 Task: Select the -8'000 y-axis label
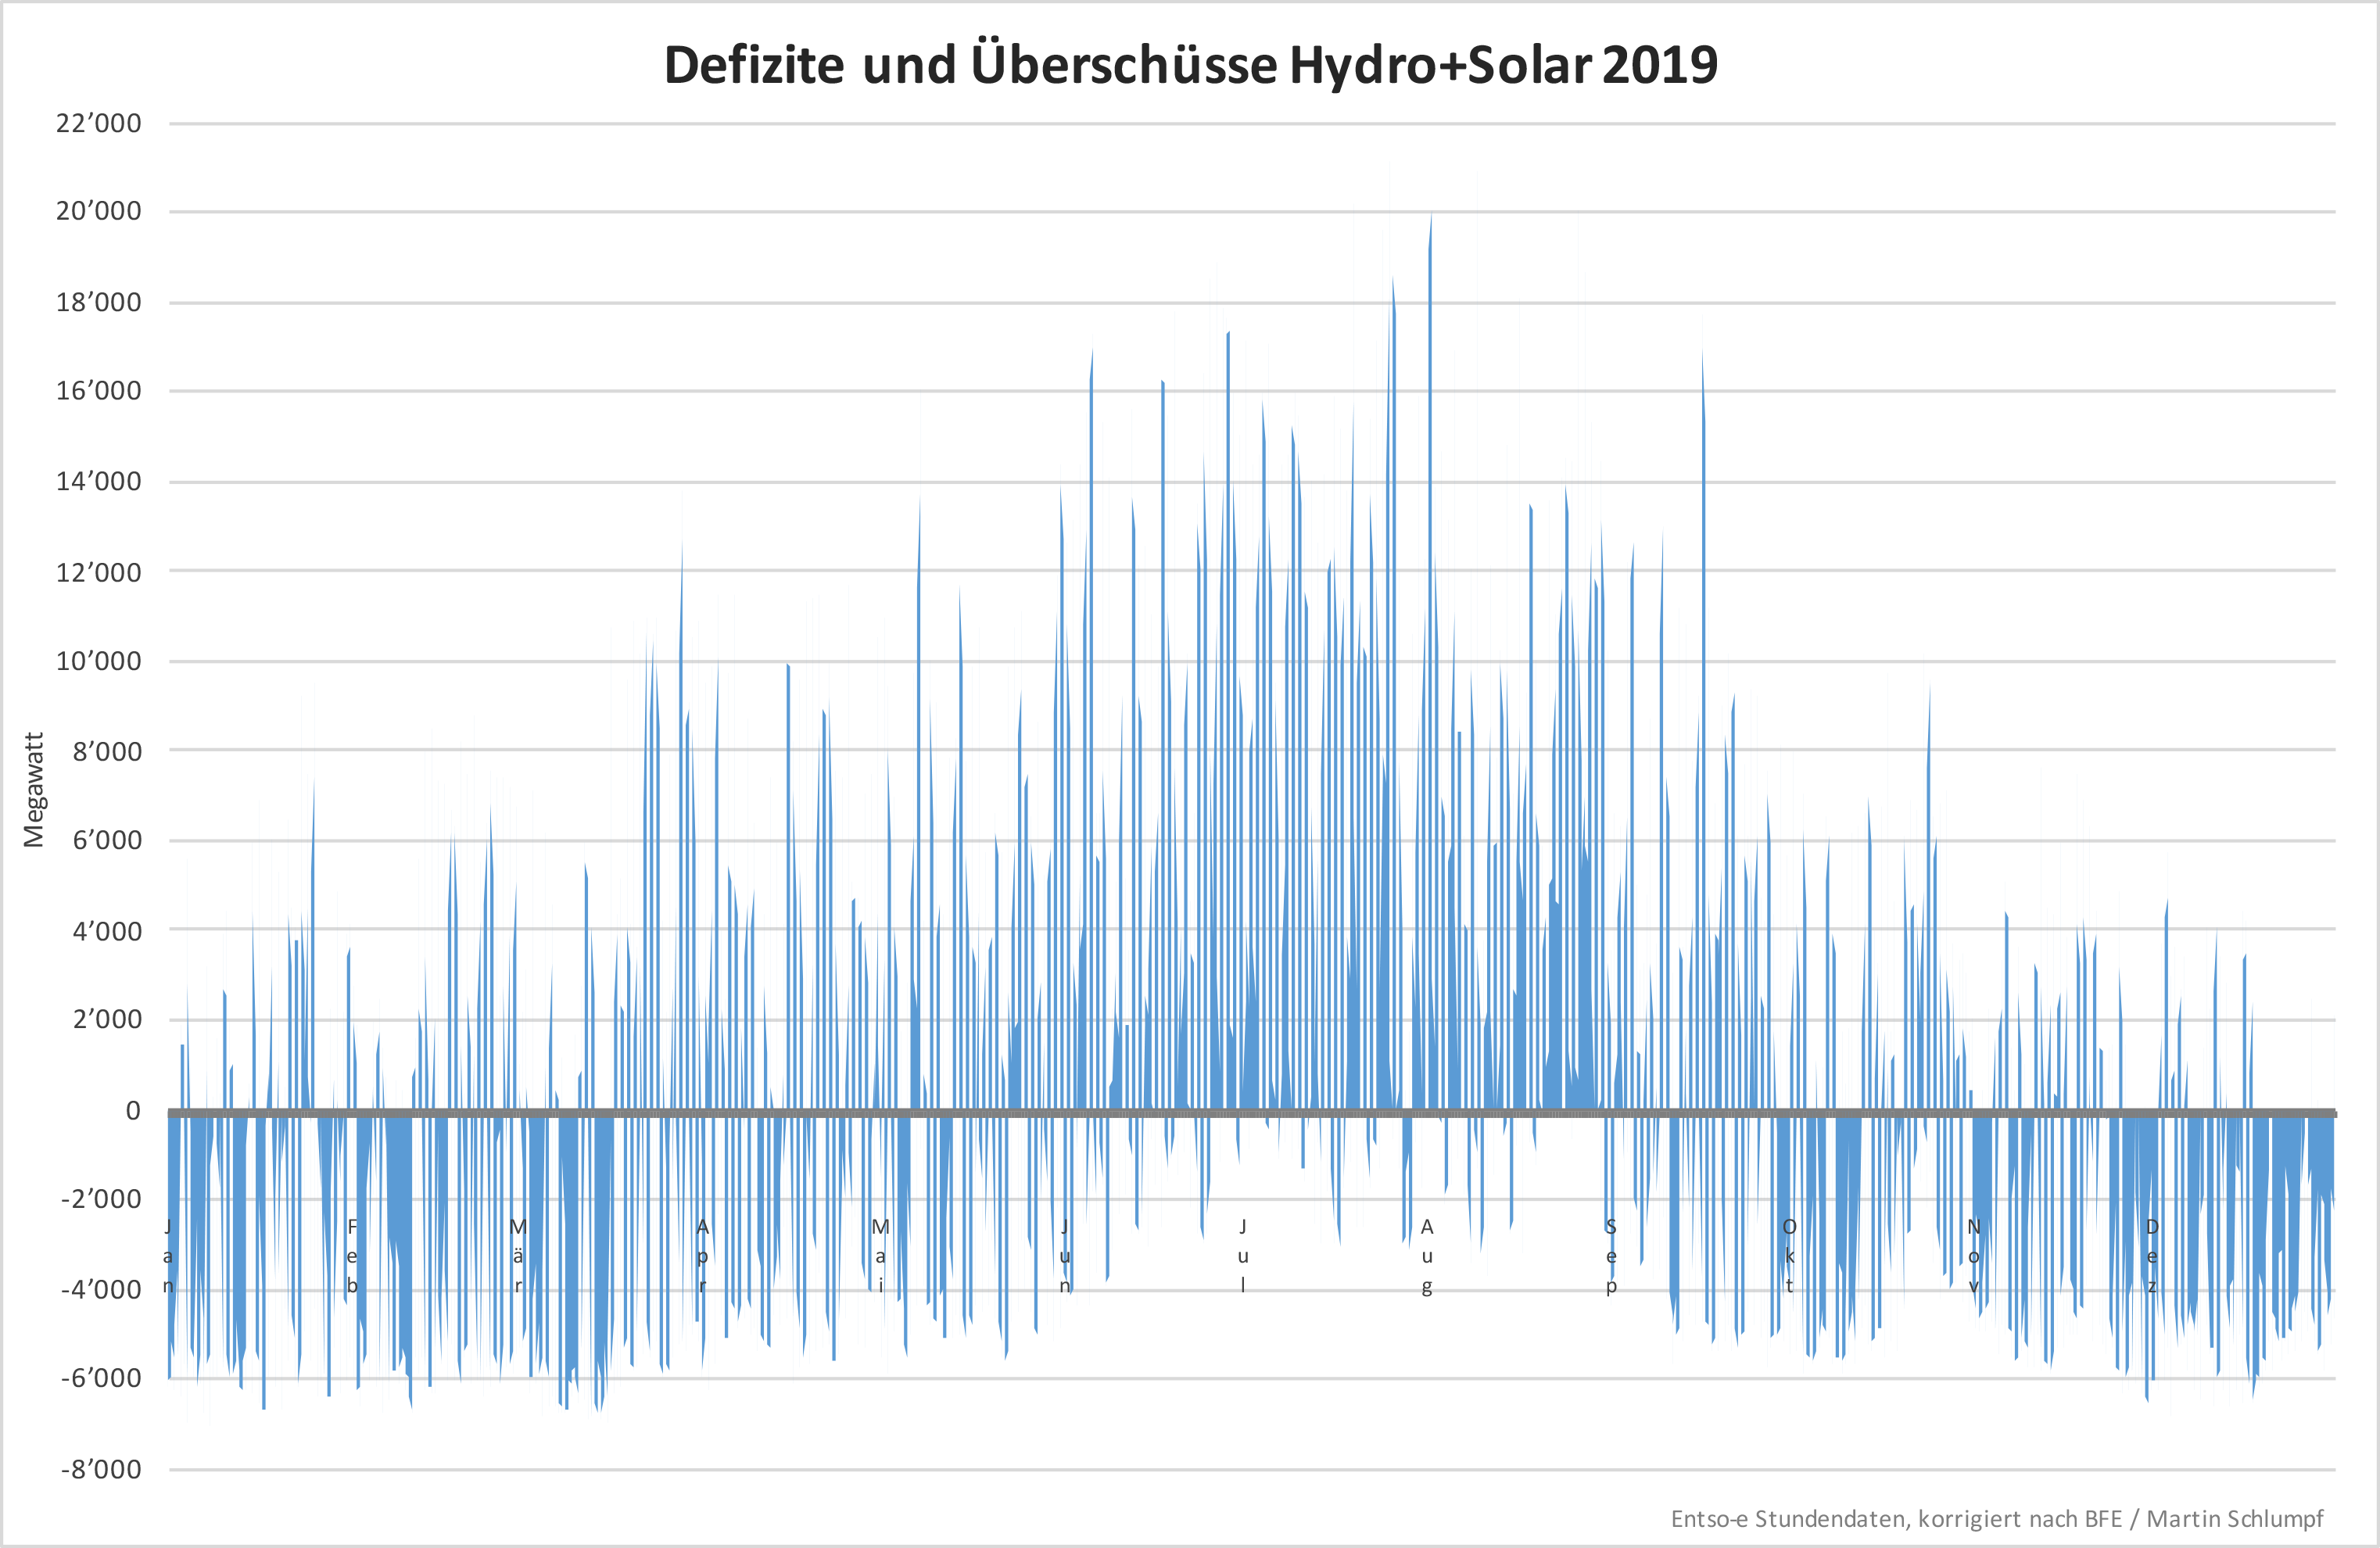coord(100,1469)
